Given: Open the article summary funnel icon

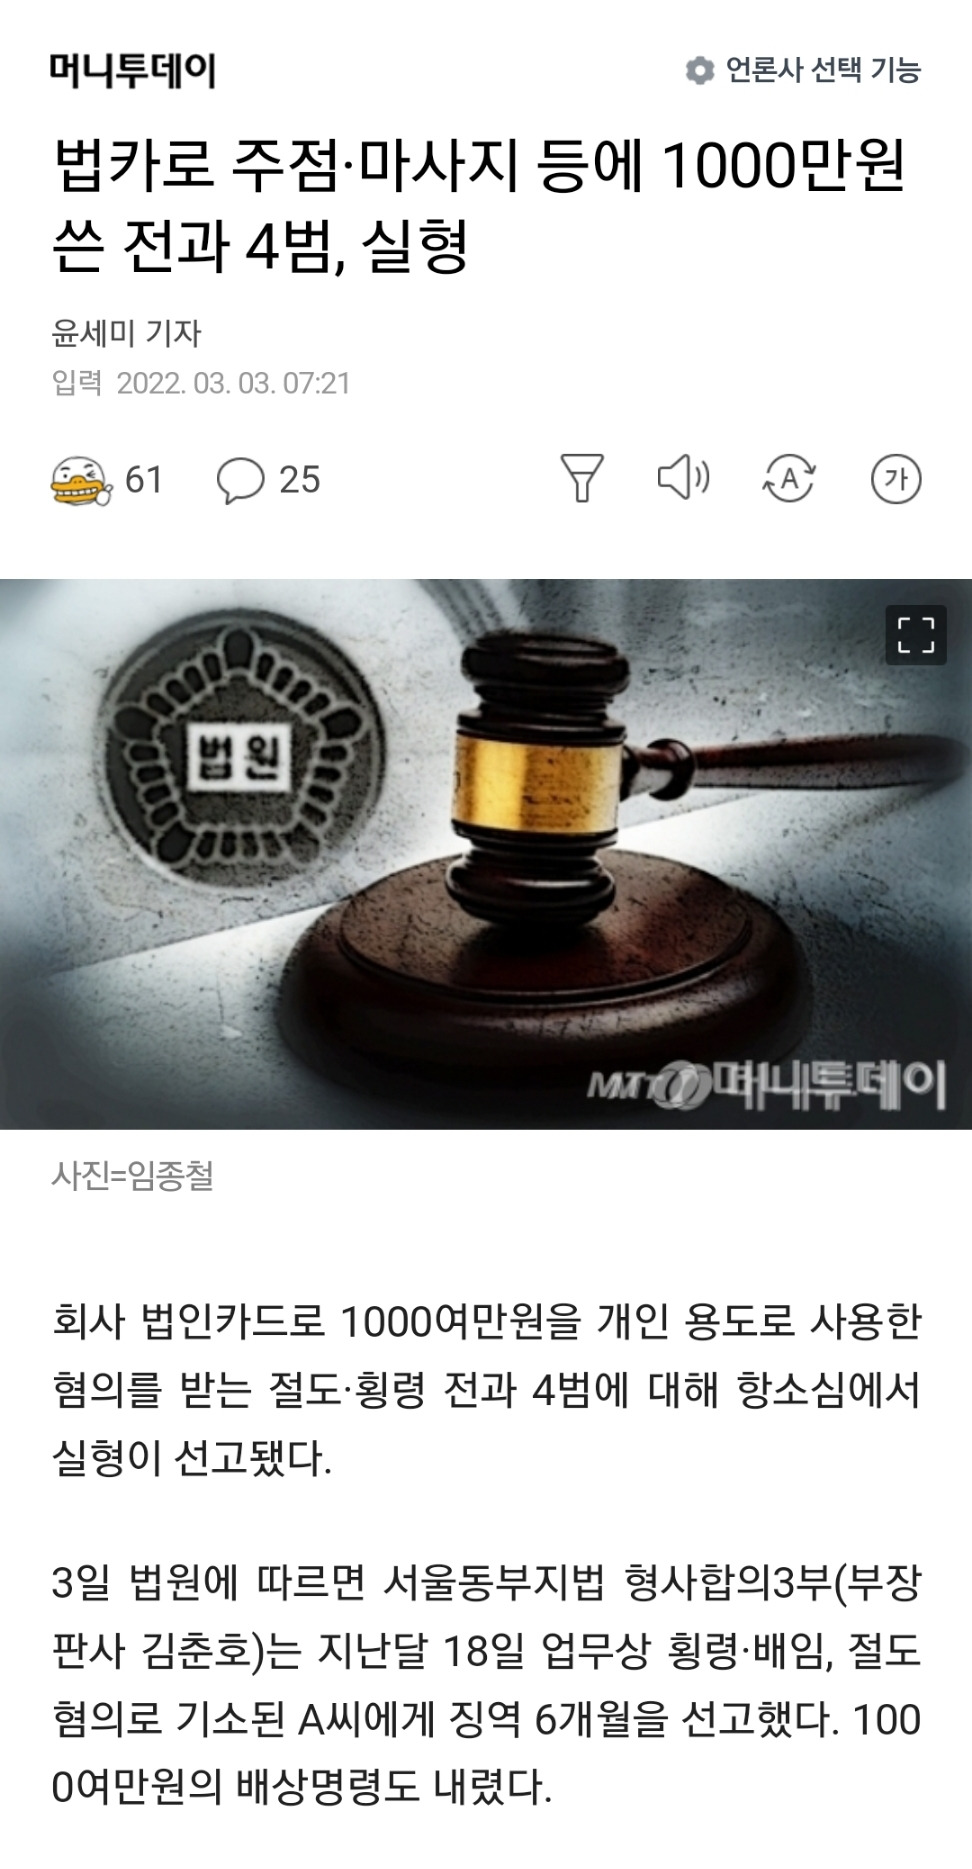Looking at the screenshot, I should [x=582, y=478].
